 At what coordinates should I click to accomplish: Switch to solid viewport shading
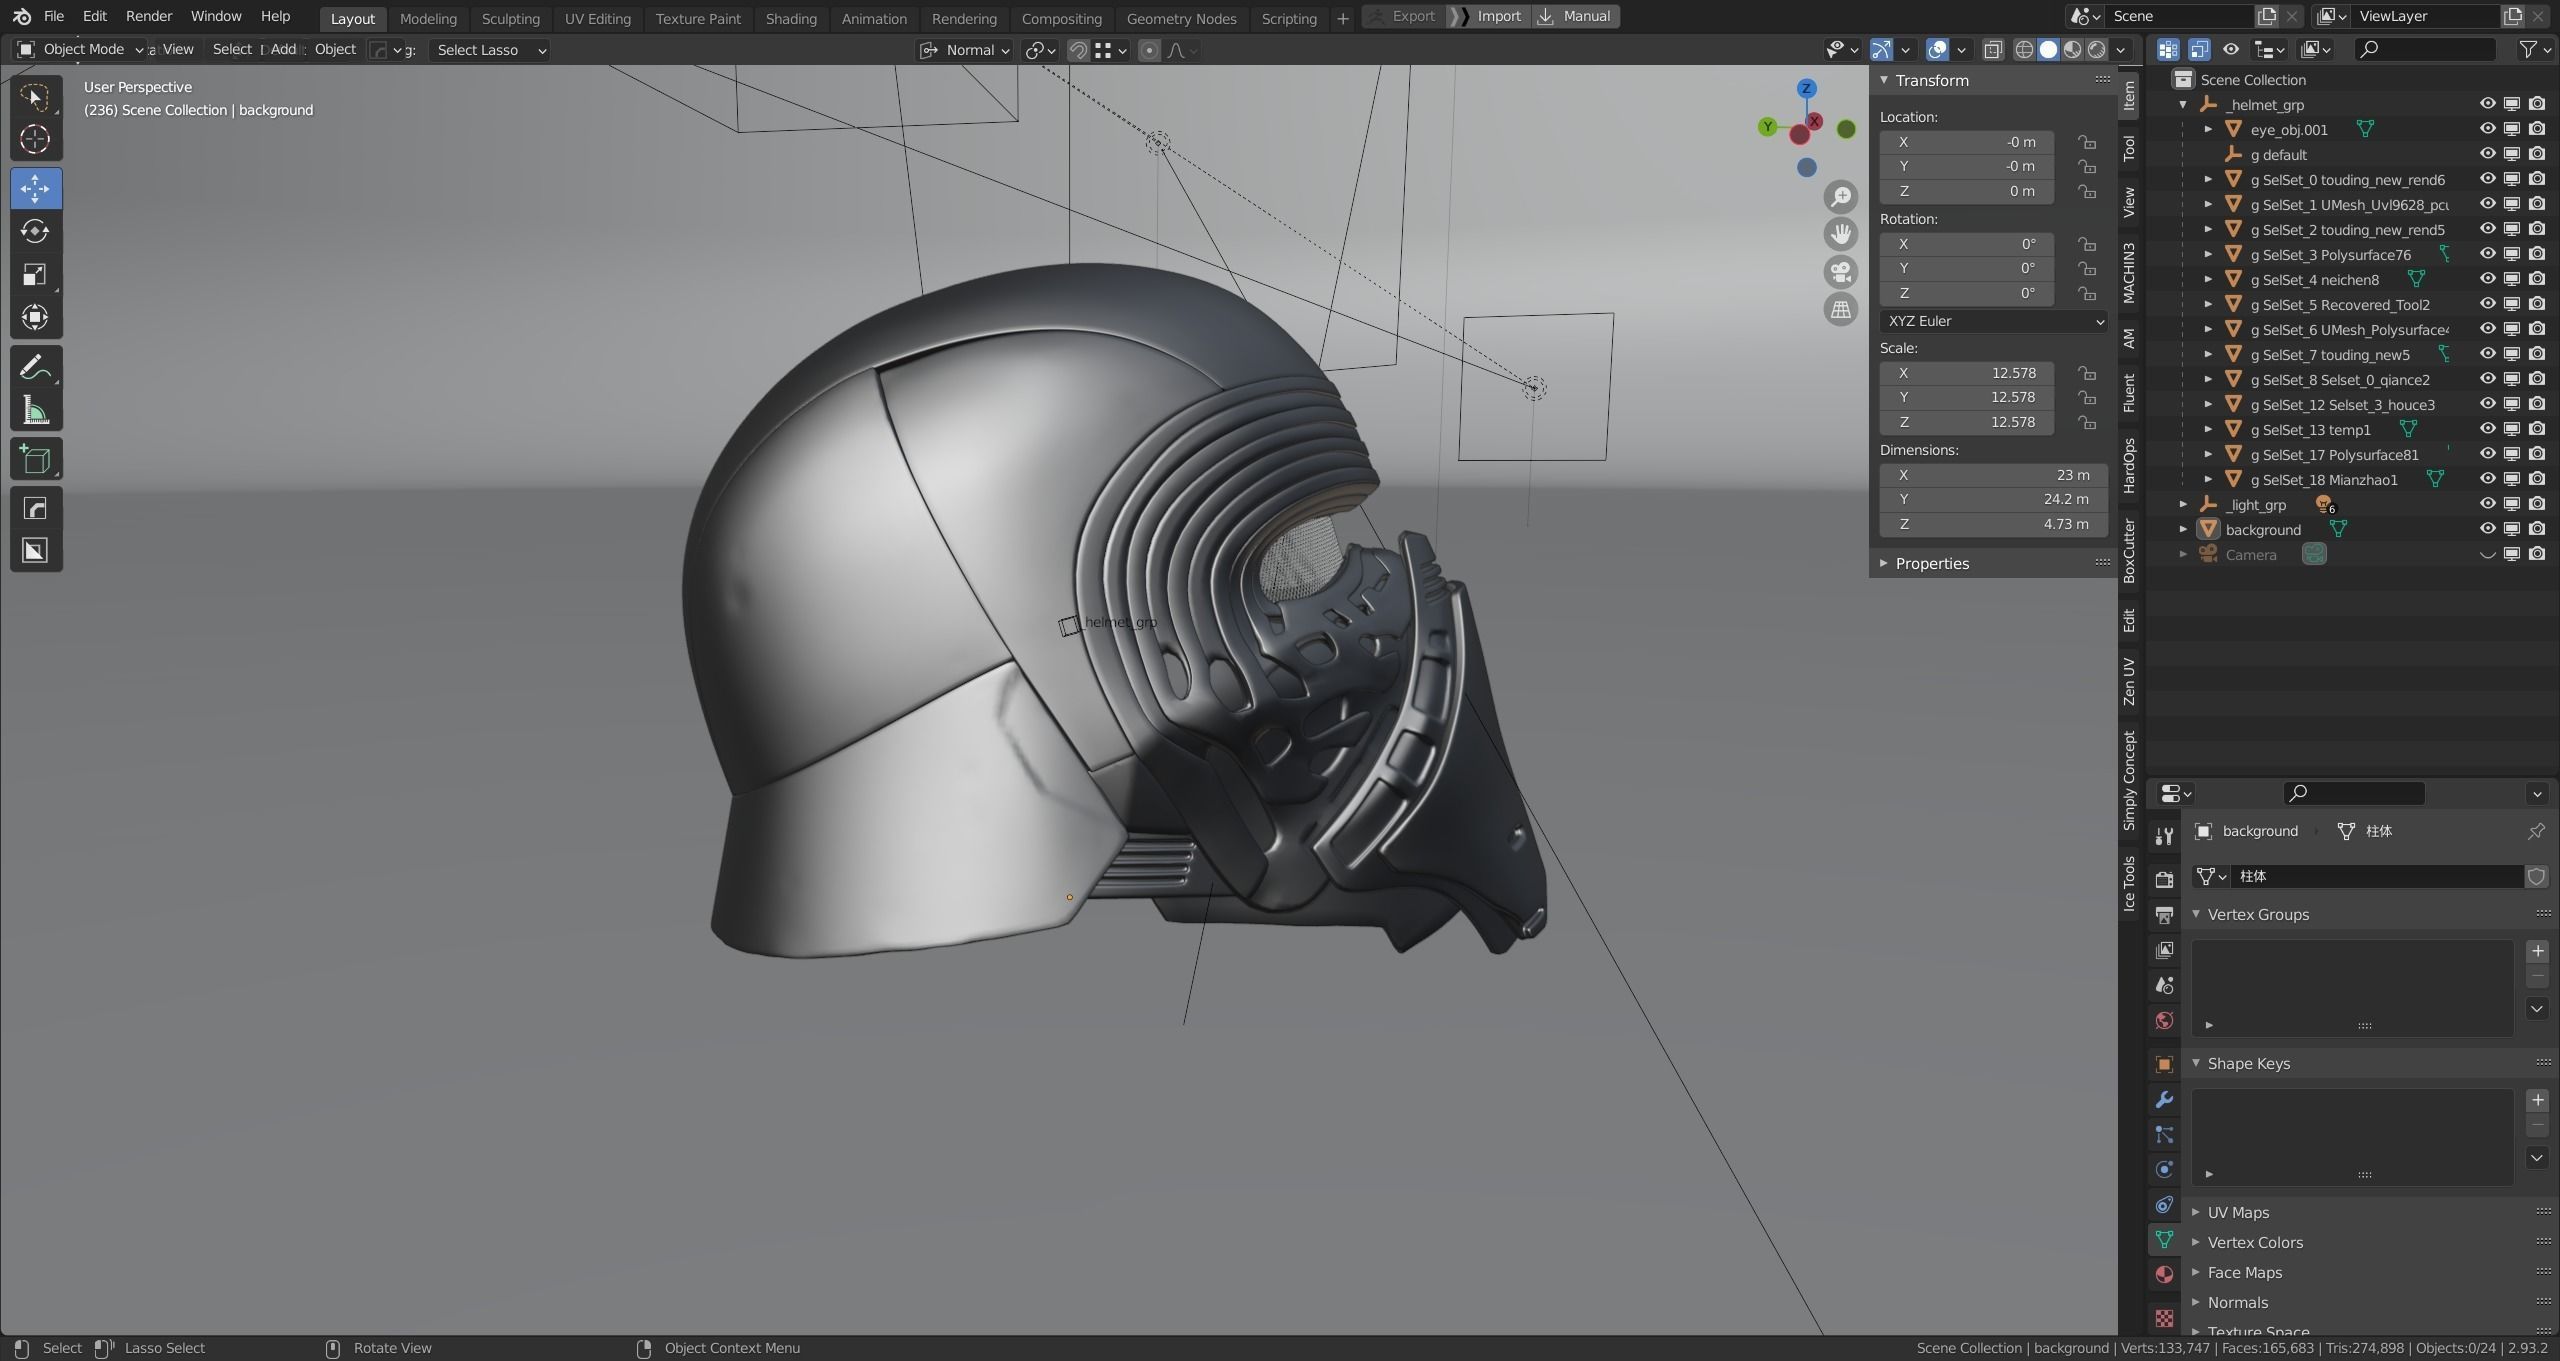[2048, 50]
